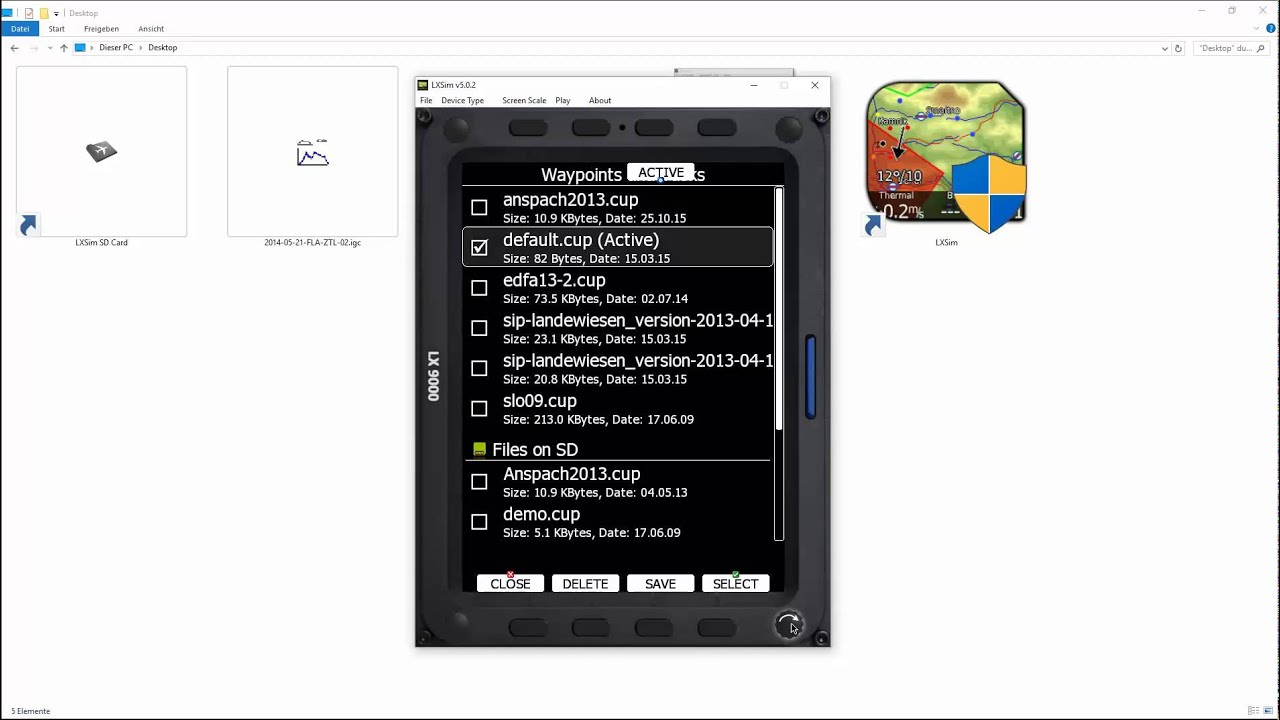This screenshot has height=720, width=1280.
Task: Open the LXSim SD Card shortcut icon
Action: 101,152
